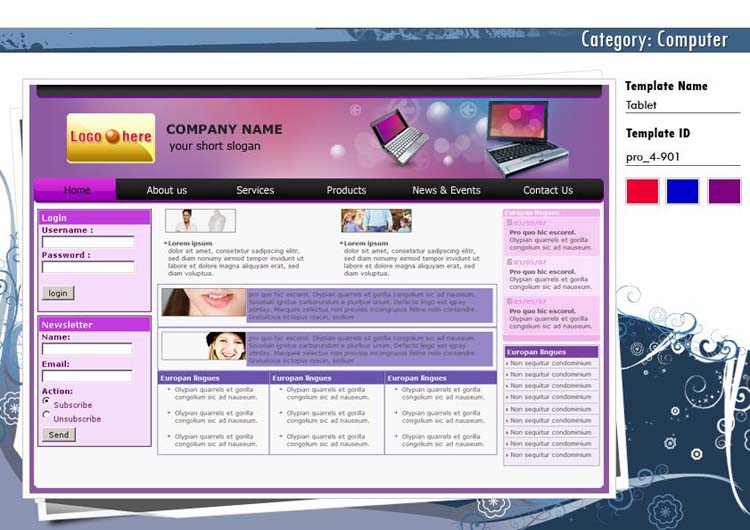Submit newsletter with Send button

(59, 435)
